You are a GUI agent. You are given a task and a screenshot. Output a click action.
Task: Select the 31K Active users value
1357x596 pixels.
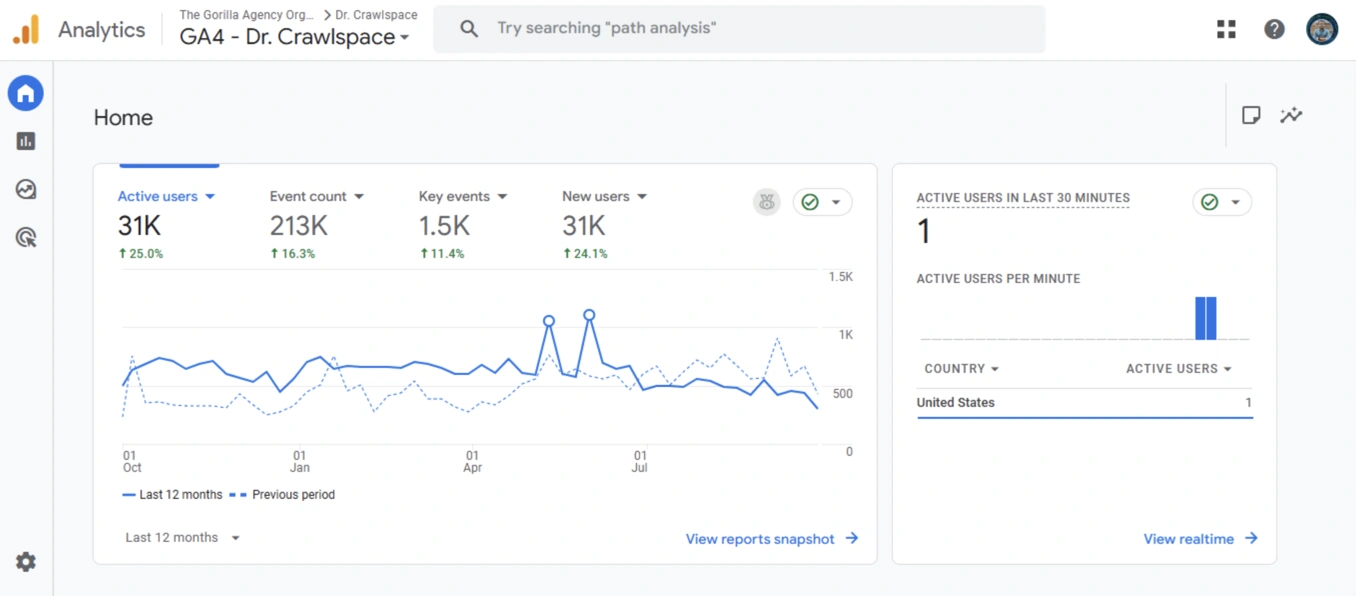click(x=139, y=226)
